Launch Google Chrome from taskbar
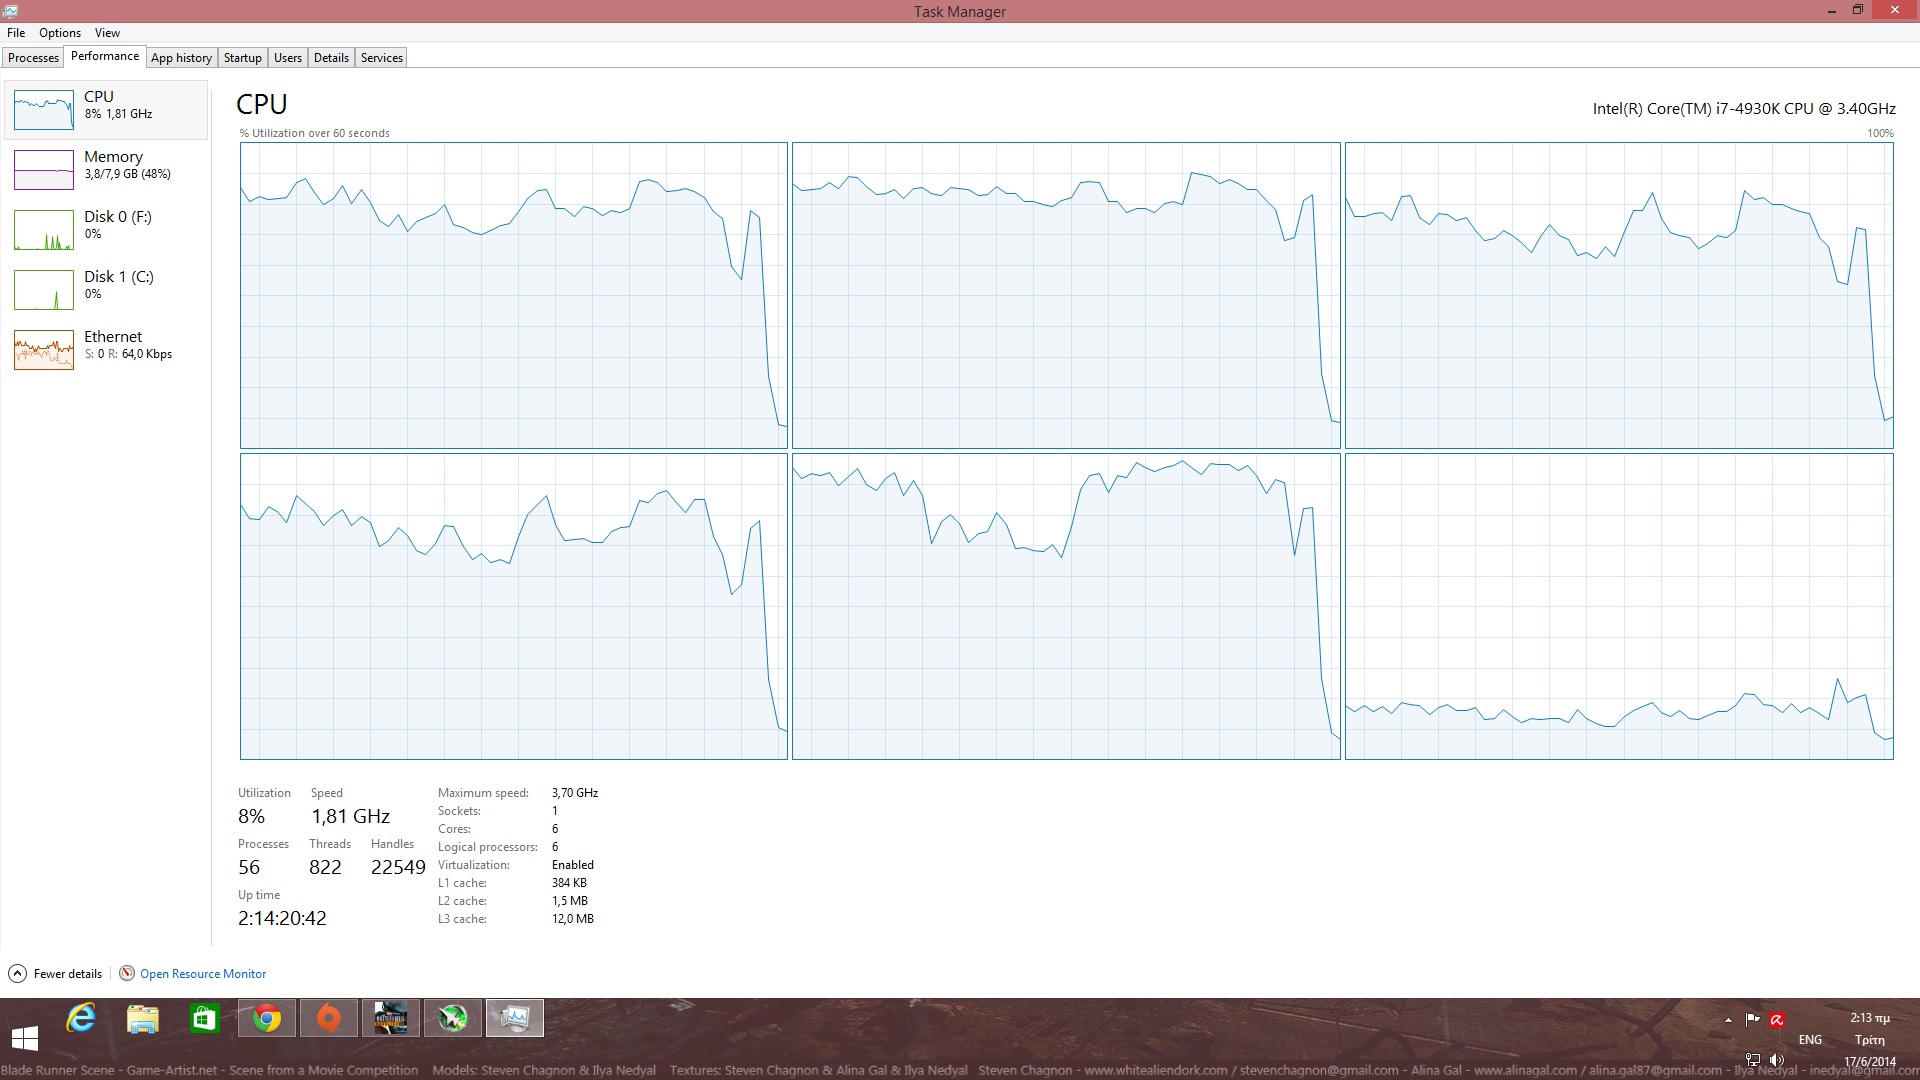 (x=267, y=1019)
